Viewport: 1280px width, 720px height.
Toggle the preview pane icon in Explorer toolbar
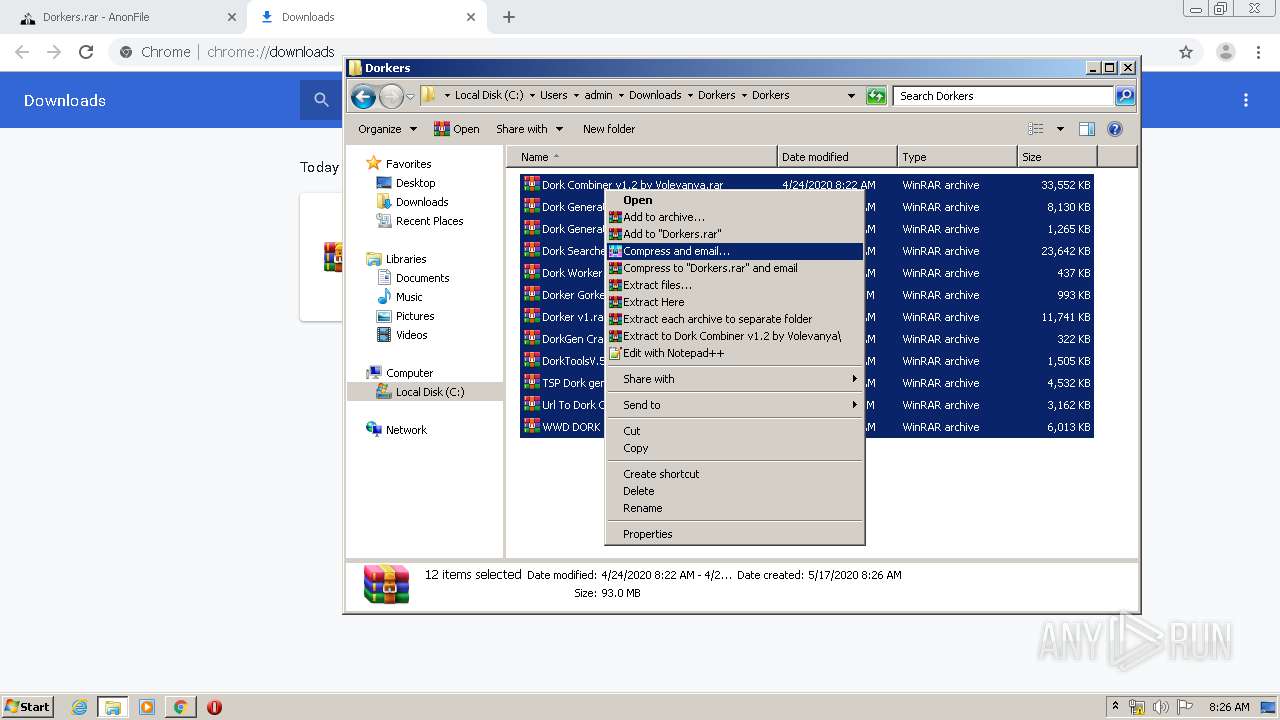click(x=1087, y=129)
